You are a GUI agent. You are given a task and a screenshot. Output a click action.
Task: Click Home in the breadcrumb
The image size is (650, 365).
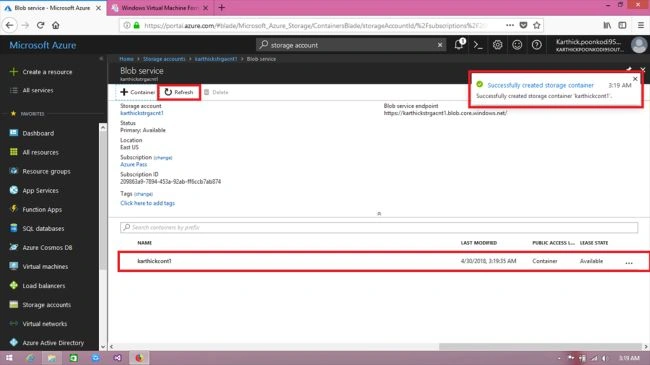pos(126,59)
